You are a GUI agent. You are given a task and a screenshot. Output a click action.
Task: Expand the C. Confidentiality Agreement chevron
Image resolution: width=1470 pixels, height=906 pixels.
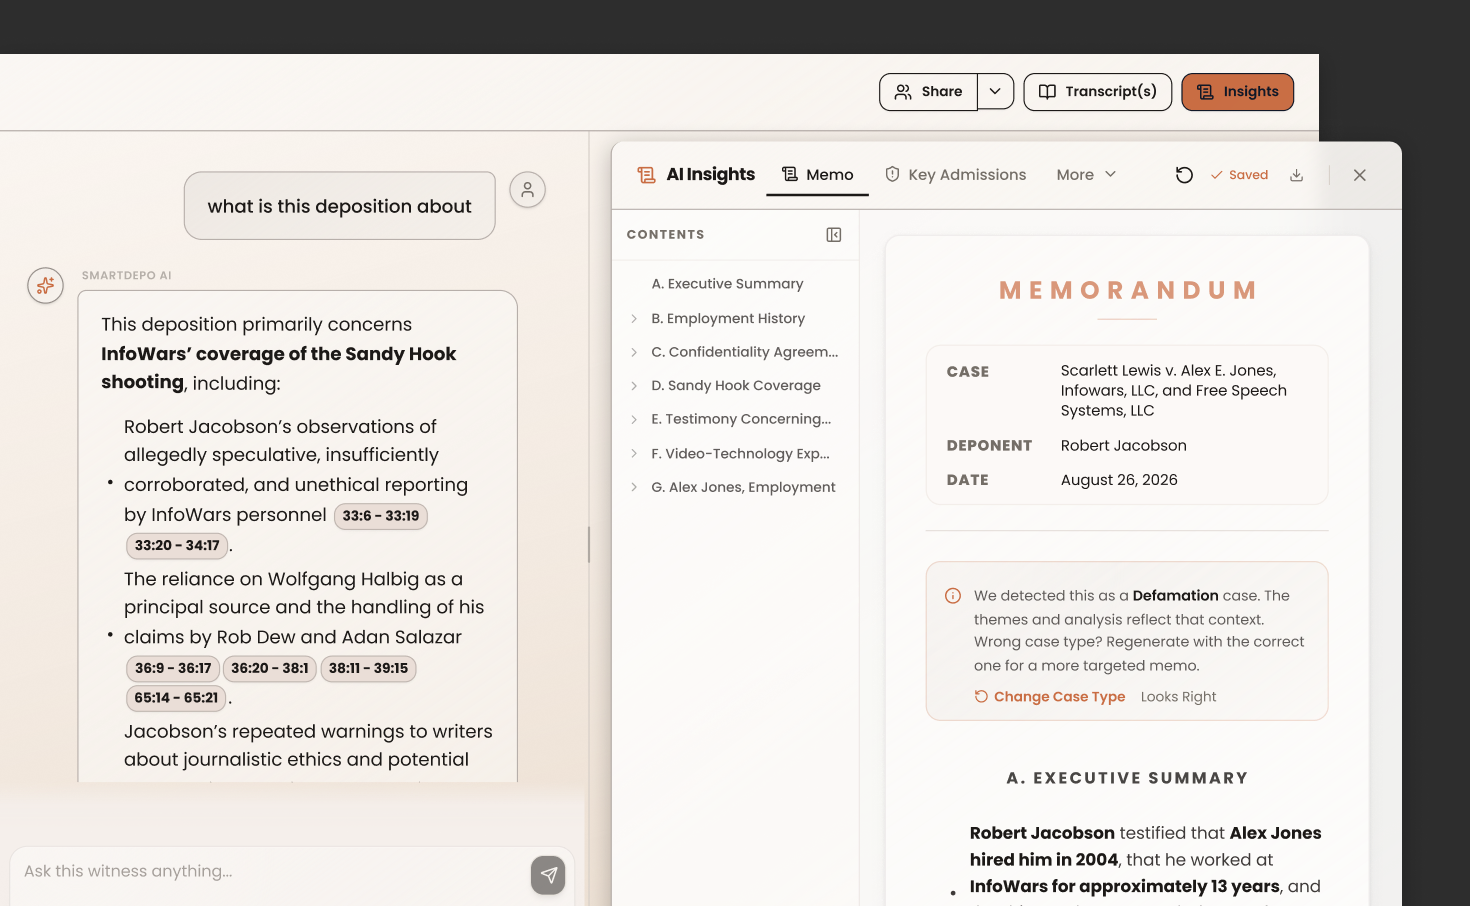[634, 352]
